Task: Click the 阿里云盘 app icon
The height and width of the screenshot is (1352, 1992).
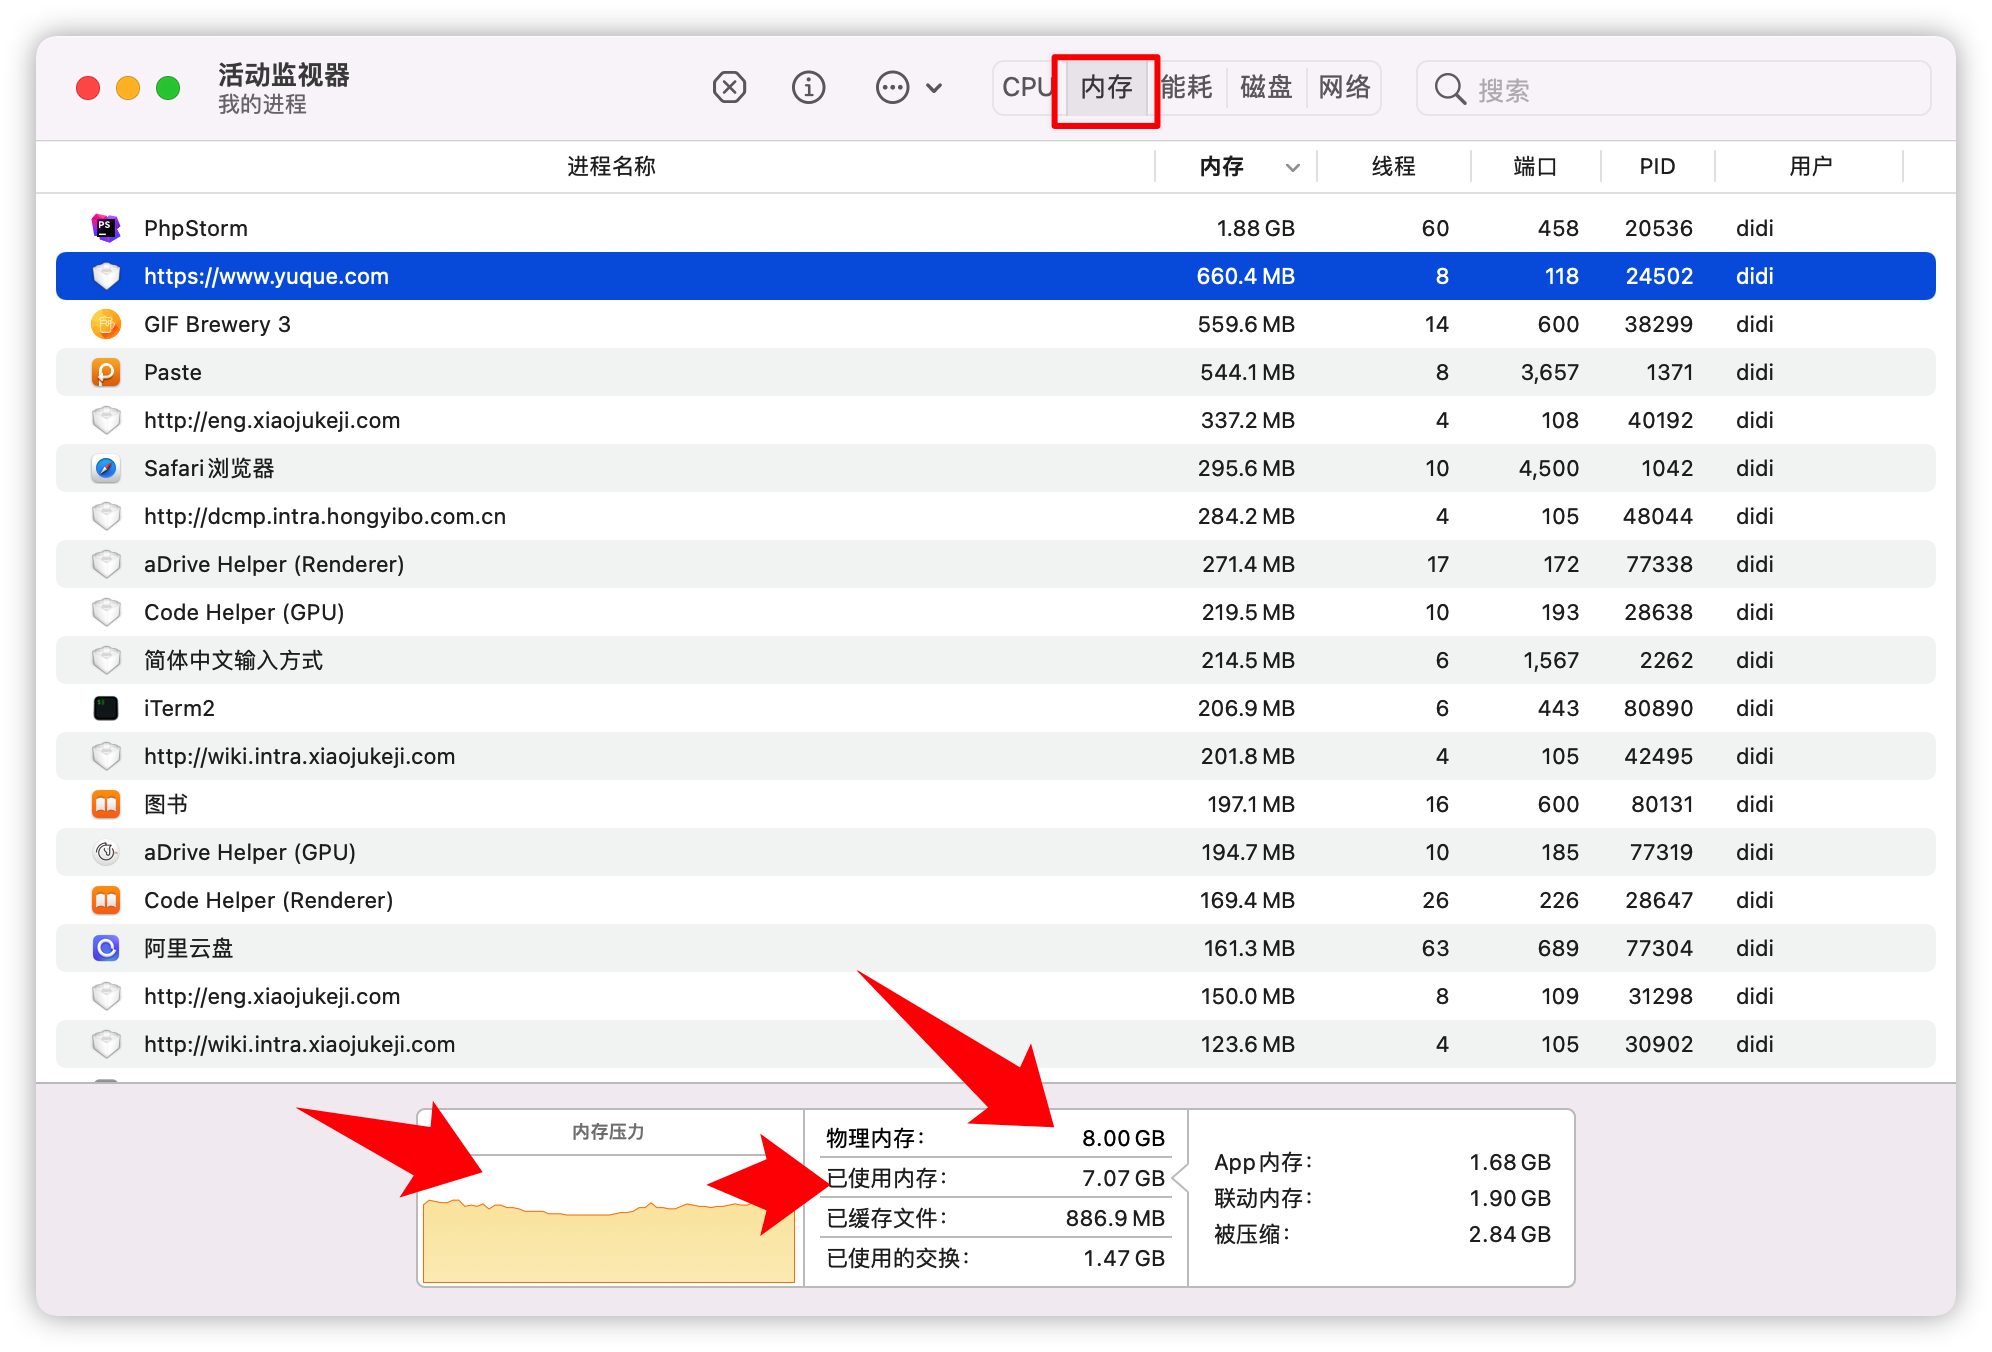Action: pyautogui.click(x=106, y=948)
